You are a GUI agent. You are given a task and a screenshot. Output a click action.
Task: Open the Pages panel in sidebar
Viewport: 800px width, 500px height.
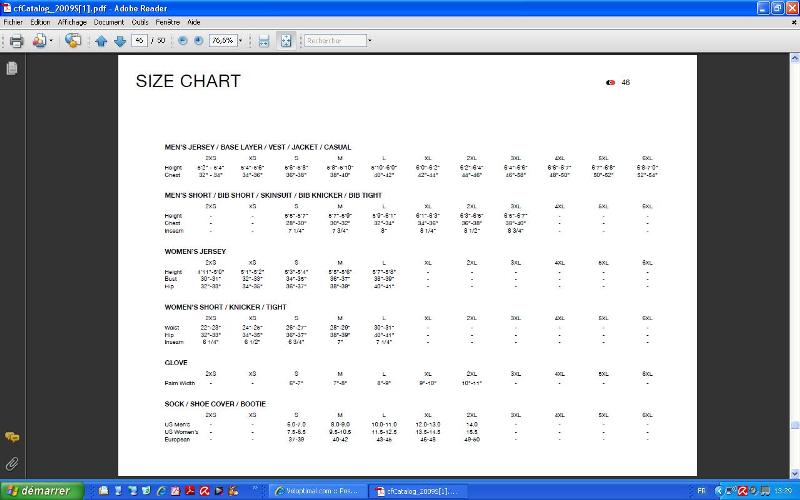12,68
